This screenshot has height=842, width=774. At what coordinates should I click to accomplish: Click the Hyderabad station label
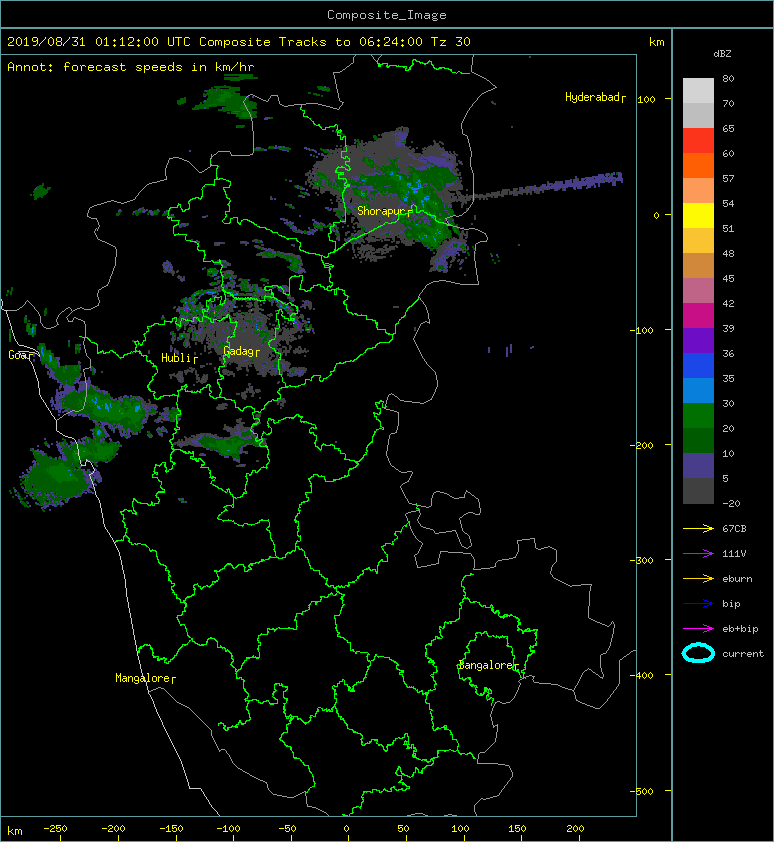[x=595, y=97]
